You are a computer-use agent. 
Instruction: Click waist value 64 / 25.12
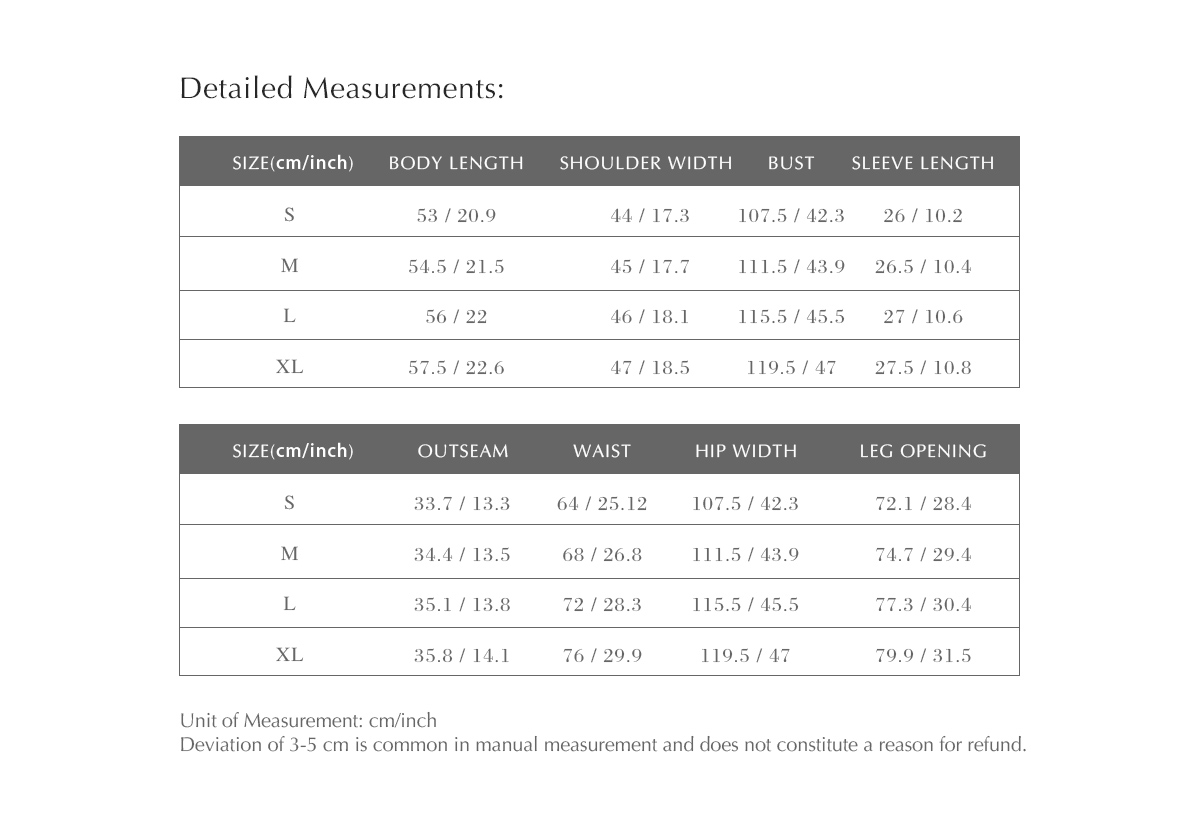point(602,504)
